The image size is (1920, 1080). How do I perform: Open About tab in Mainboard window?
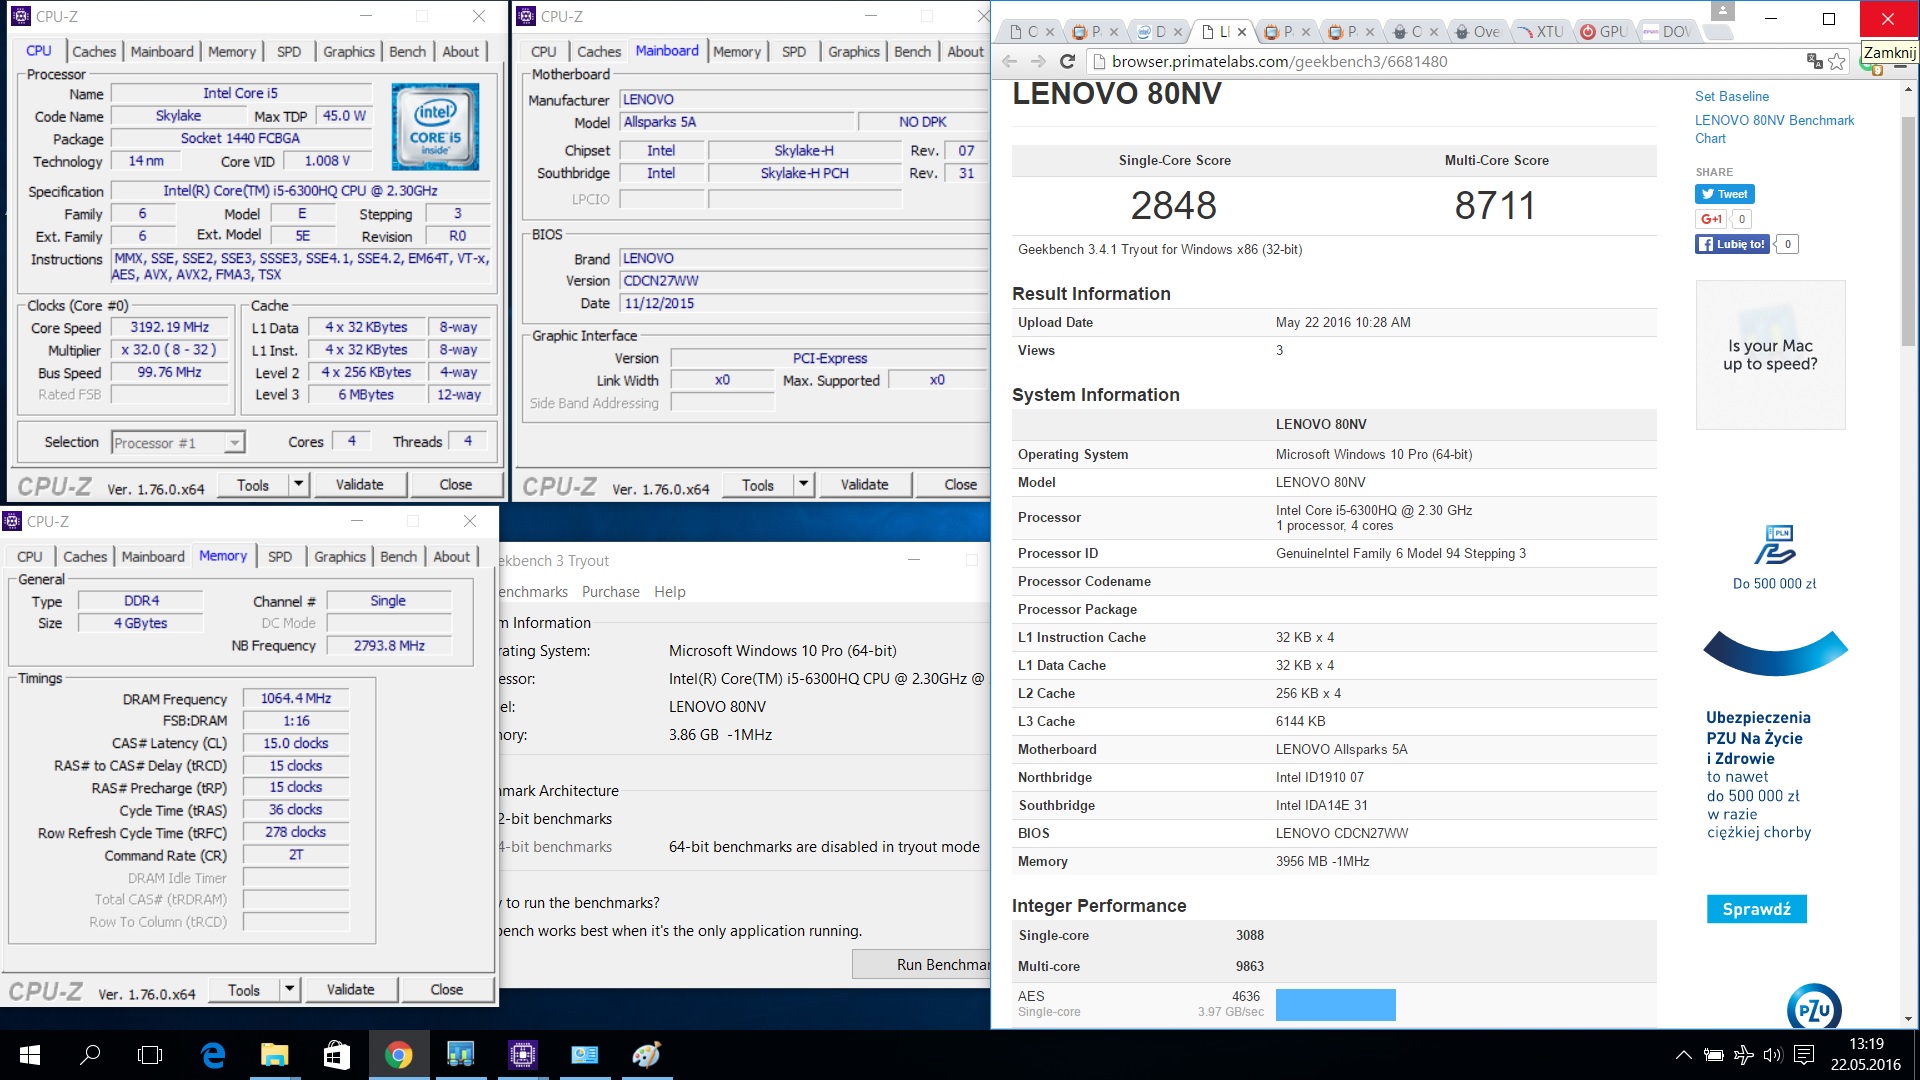(x=965, y=52)
